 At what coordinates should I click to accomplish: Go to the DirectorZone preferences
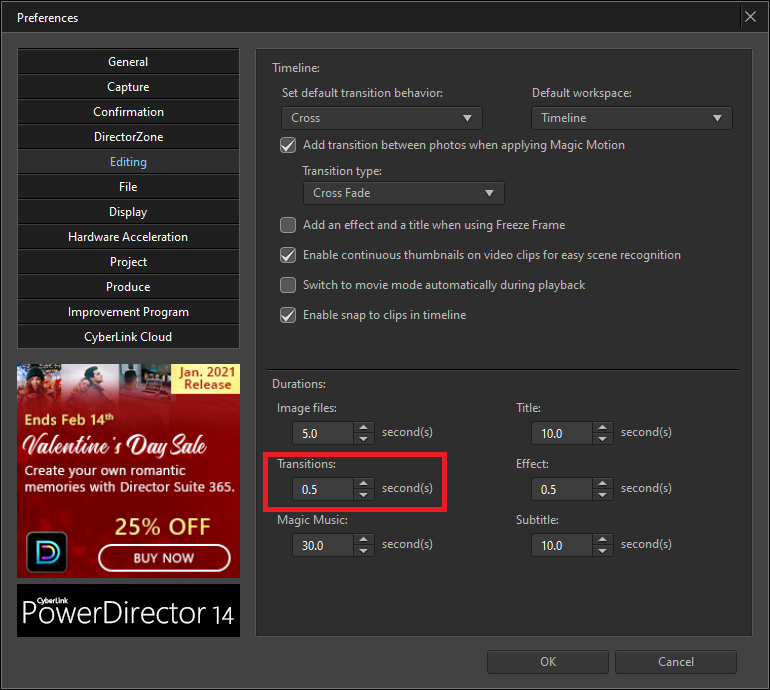point(128,137)
